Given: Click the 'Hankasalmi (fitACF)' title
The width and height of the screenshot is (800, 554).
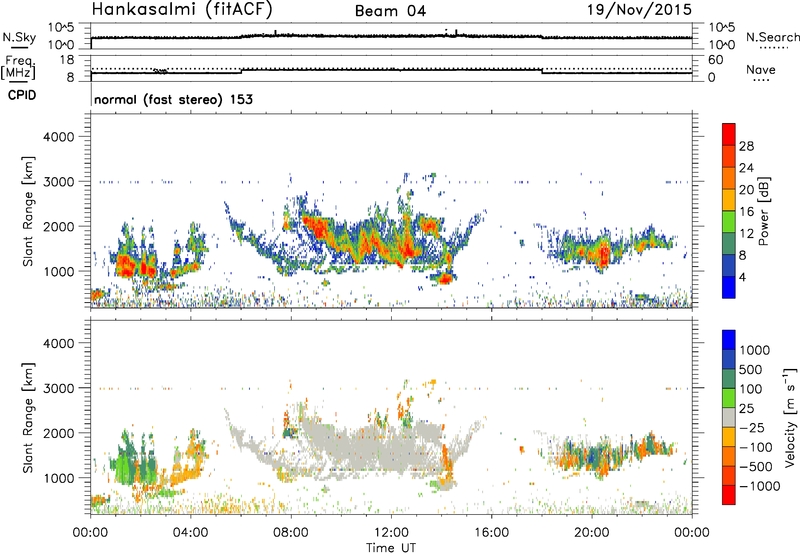Looking at the screenshot, I should point(182,9).
